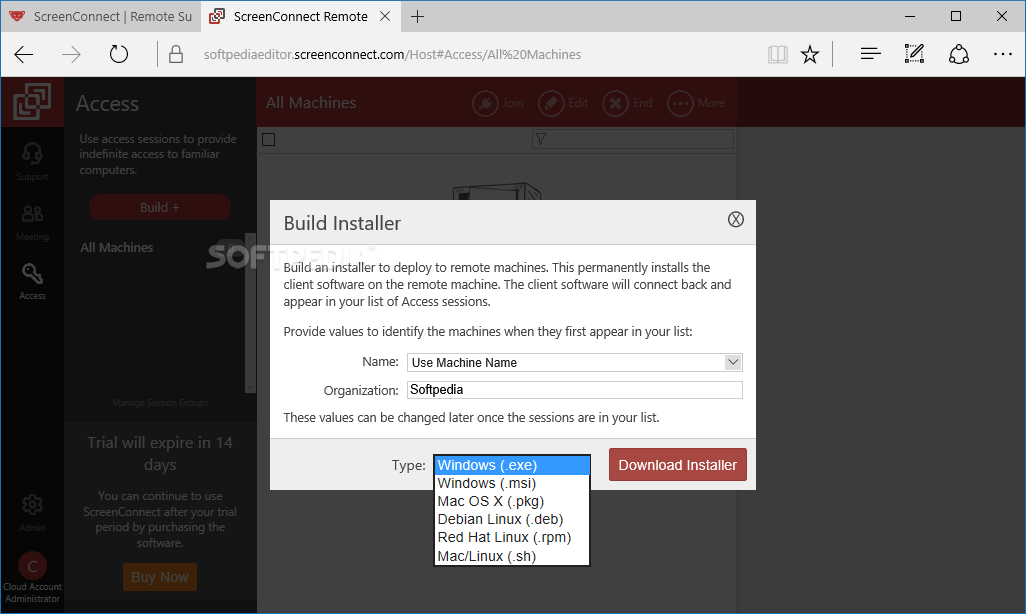Click the Share icon in browser toolbar
The height and width of the screenshot is (614, 1026).
tap(959, 54)
